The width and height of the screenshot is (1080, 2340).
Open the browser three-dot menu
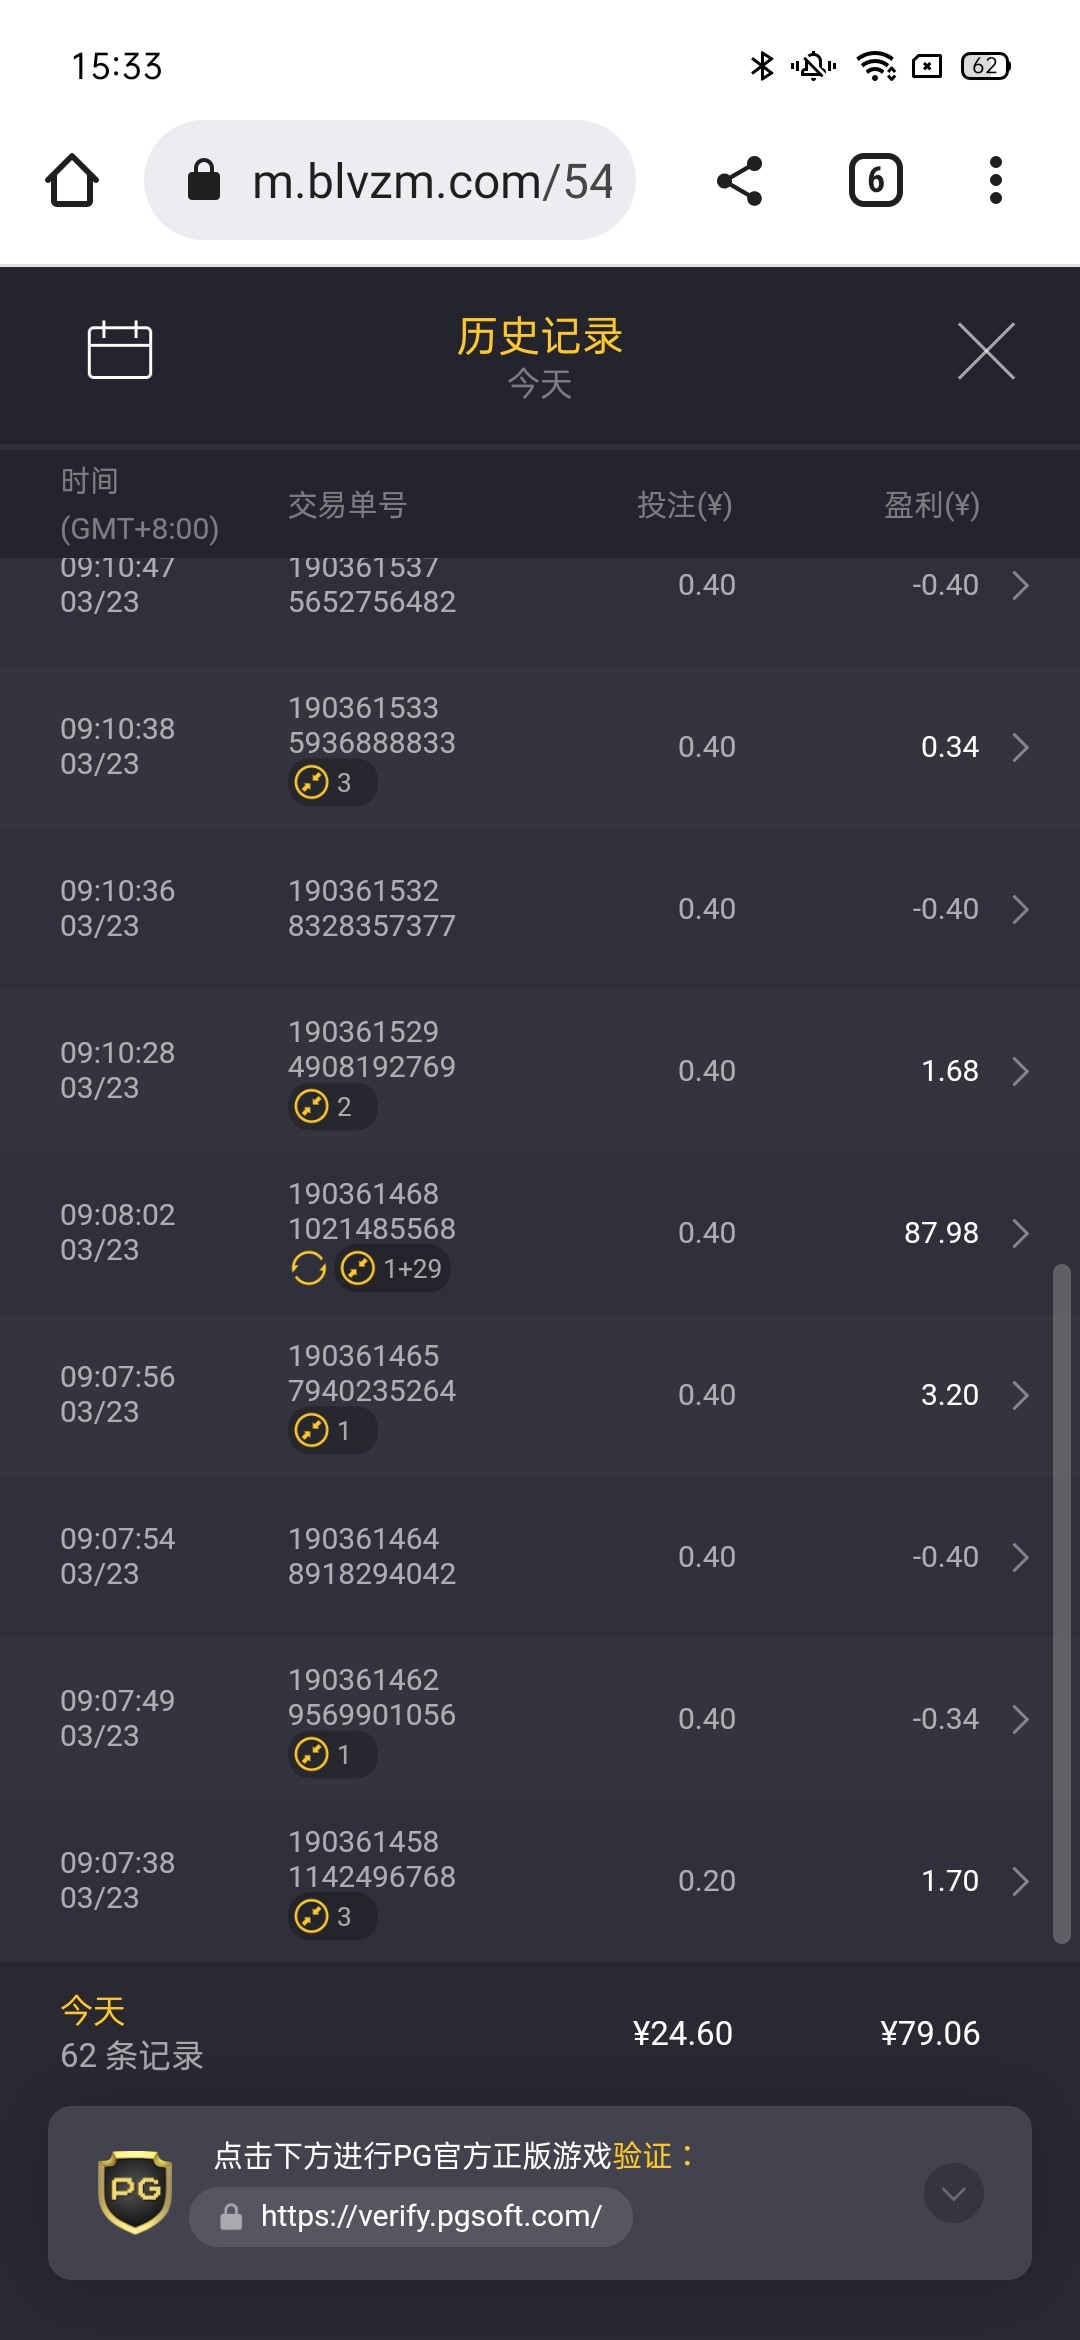point(995,181)
